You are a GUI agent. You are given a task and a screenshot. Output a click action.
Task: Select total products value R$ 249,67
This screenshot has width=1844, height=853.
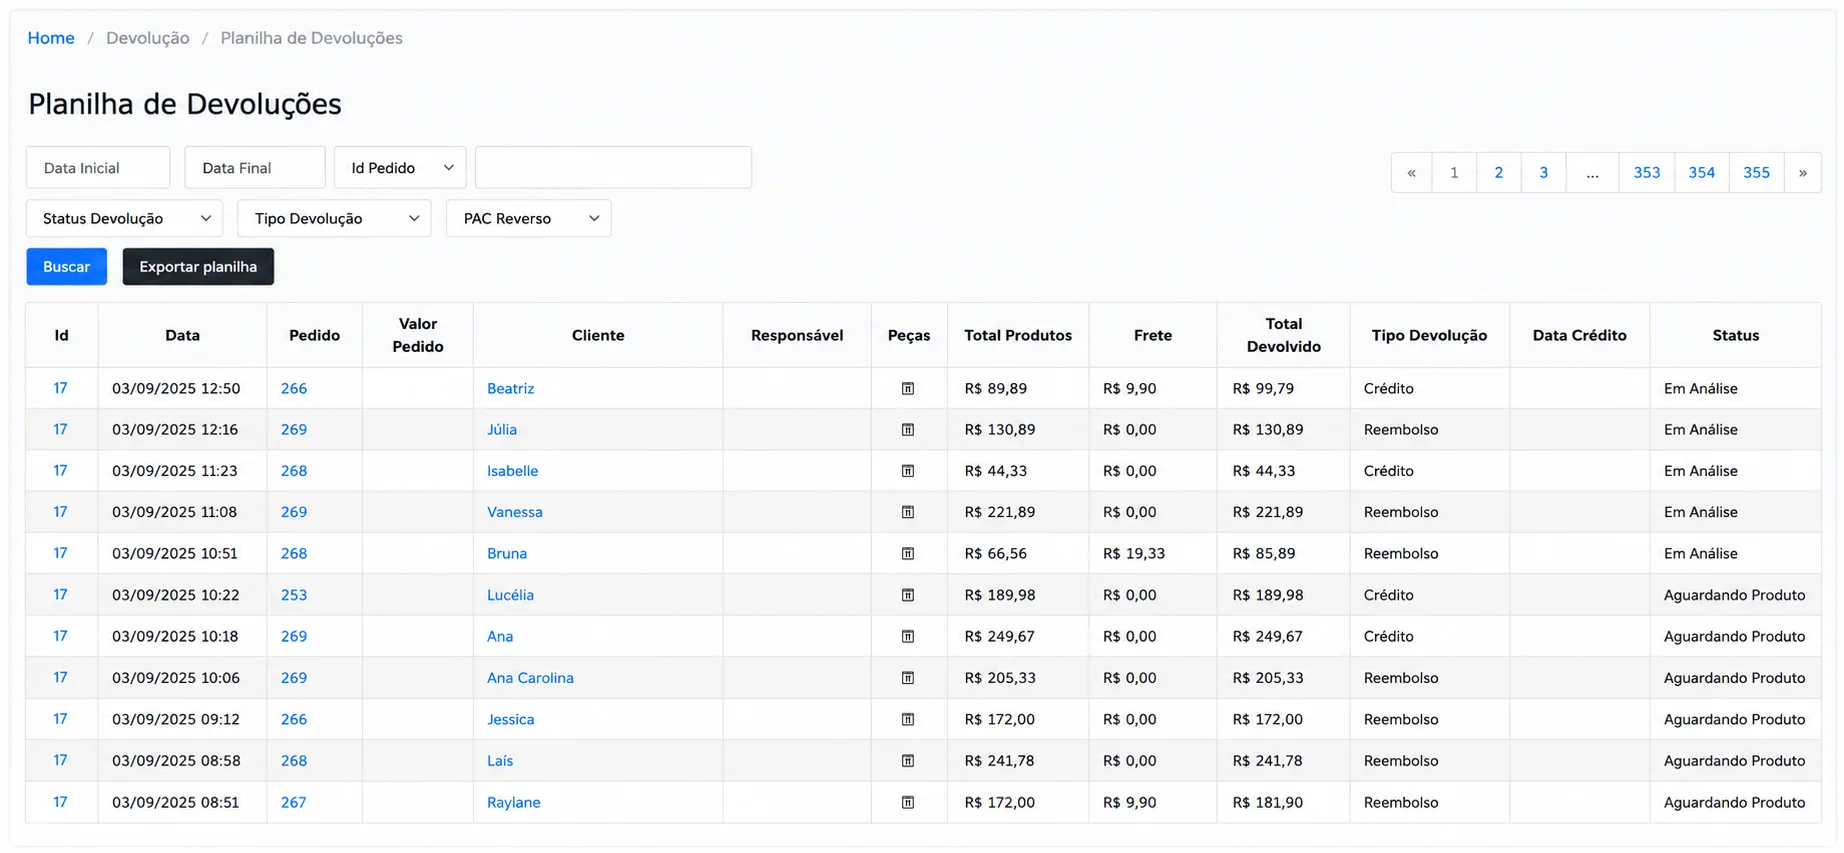pos(1000,636)
